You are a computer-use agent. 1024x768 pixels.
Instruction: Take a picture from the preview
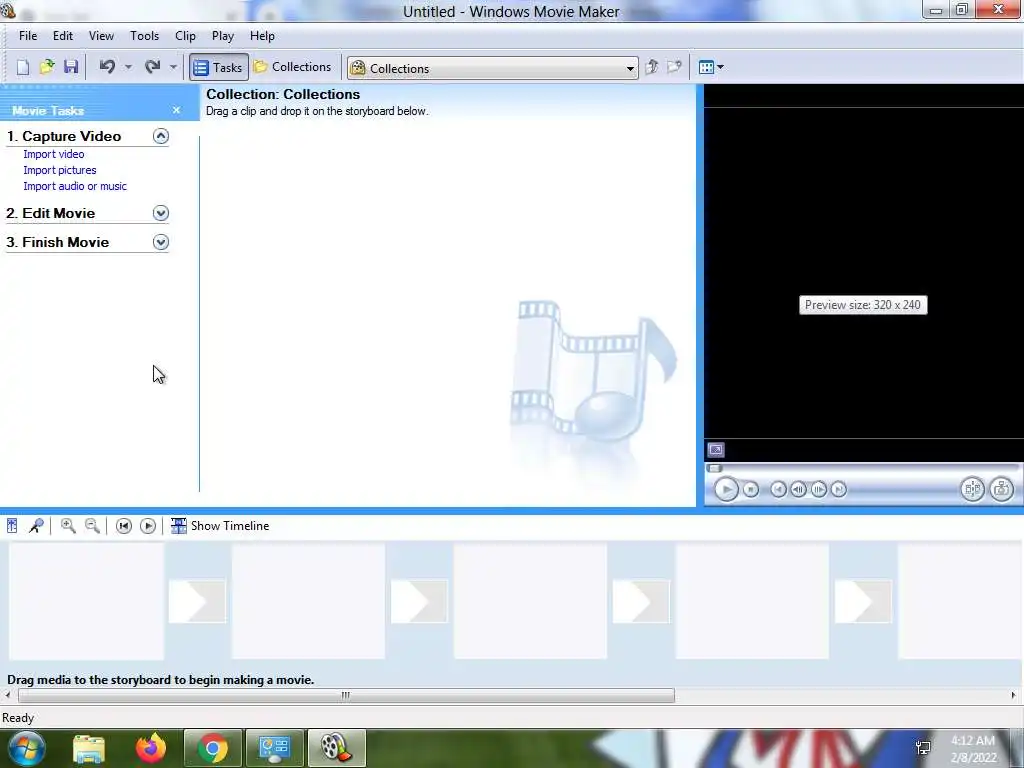click(x=1002, y=489)
